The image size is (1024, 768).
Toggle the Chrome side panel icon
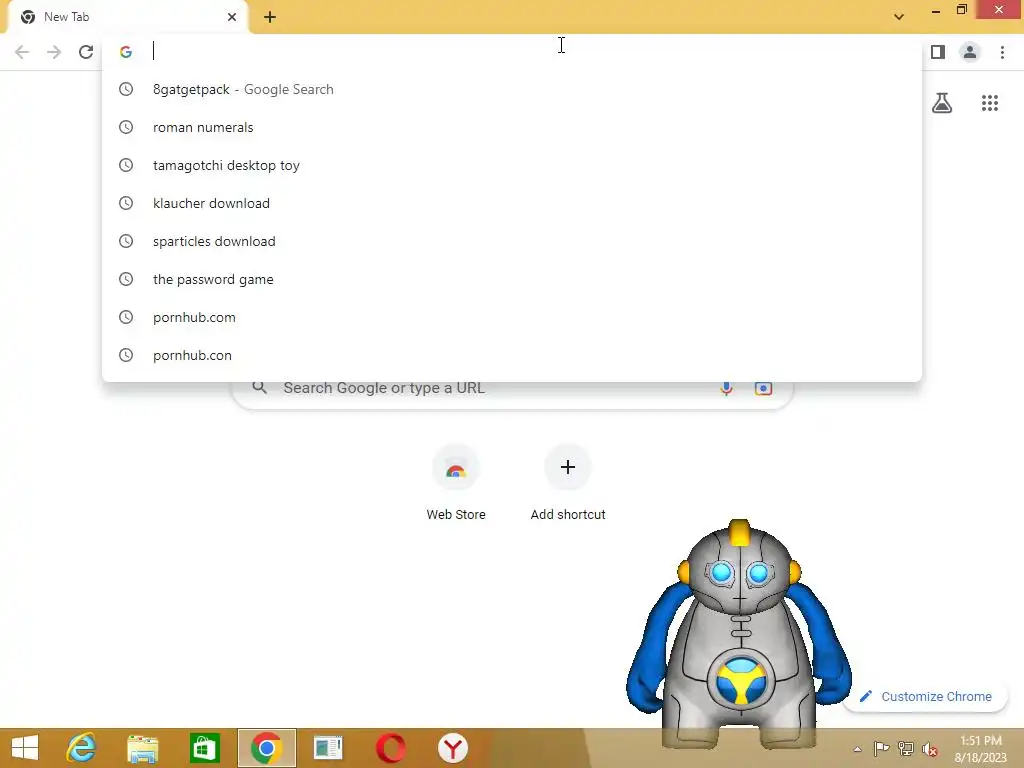point(938,52)
